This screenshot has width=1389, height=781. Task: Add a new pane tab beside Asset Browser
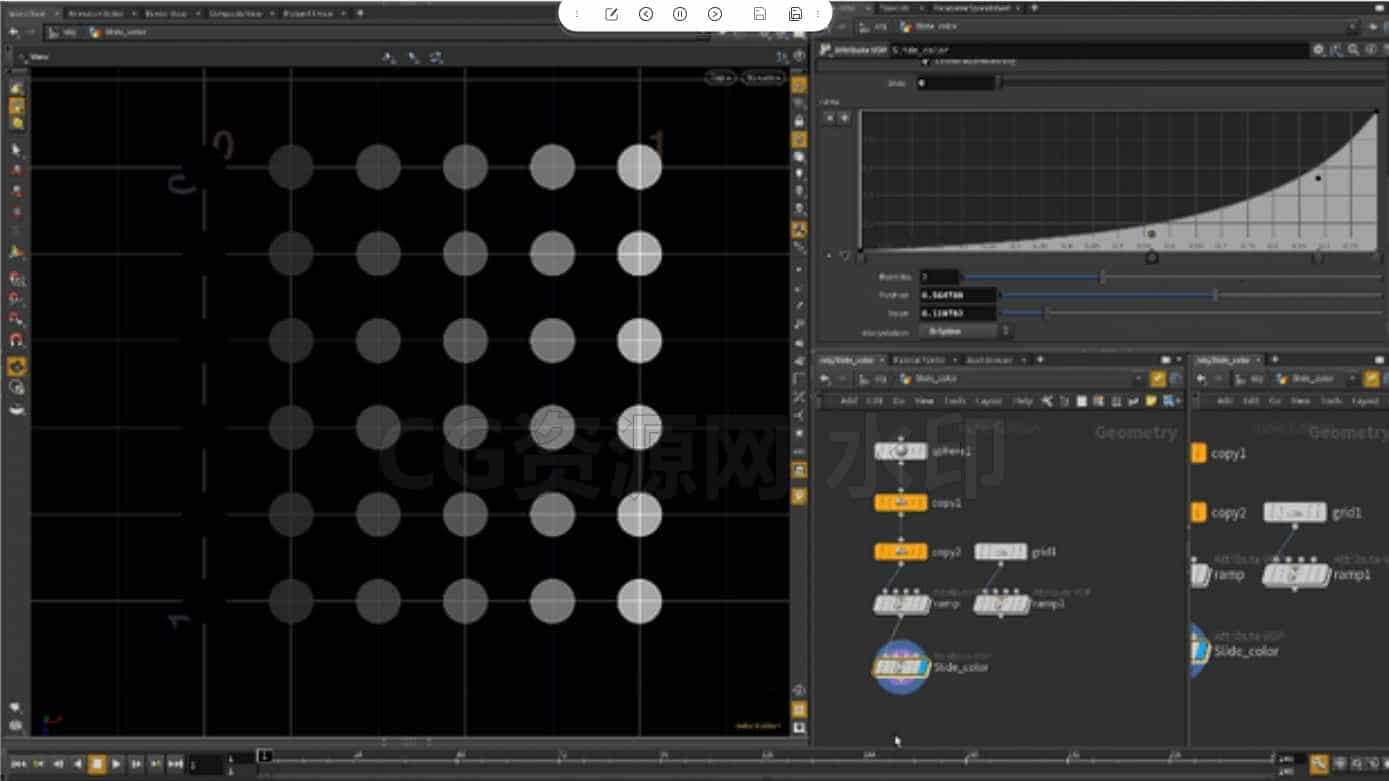[1040, 360]
